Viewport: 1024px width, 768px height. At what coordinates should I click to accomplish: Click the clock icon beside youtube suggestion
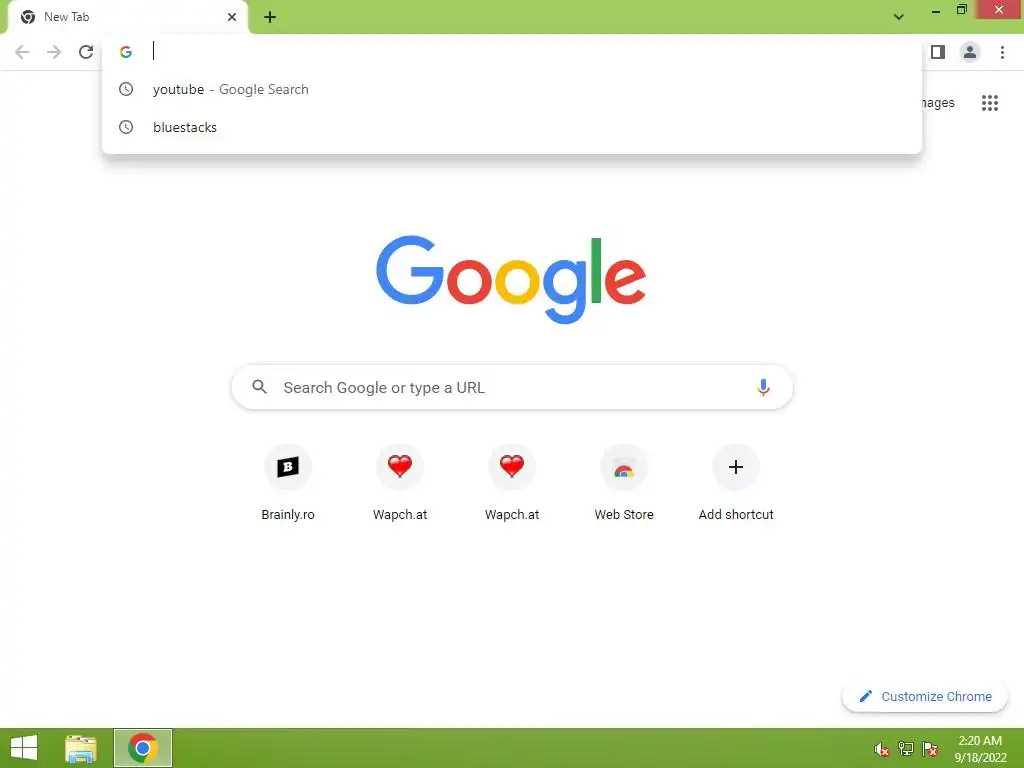(x=126, y=89)
